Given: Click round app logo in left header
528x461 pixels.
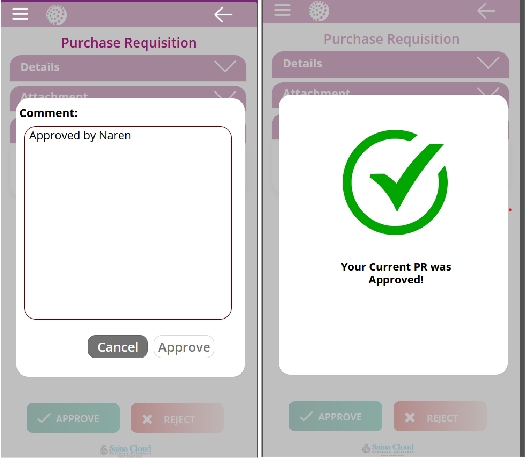Looking at the screenshot, I should 56,14.
